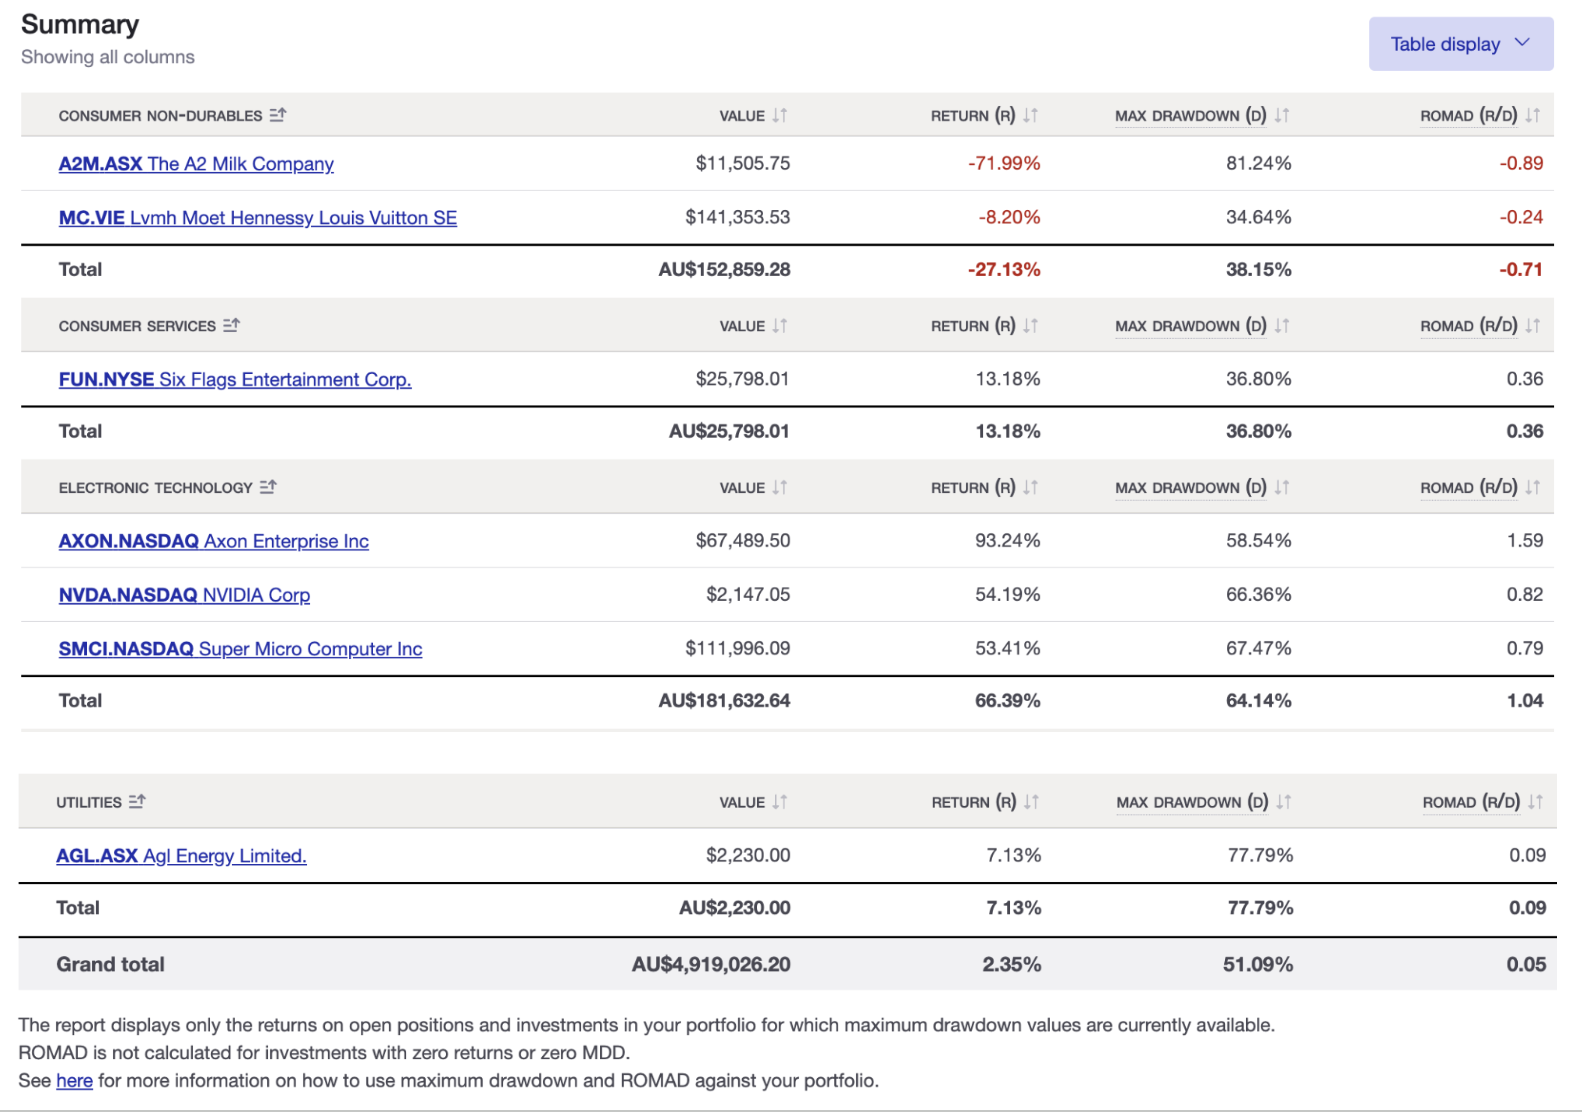Open NVDA.NASDAQ NVIDIA Corp link
Viewport: 1582px width, 1112px height.
184,596
